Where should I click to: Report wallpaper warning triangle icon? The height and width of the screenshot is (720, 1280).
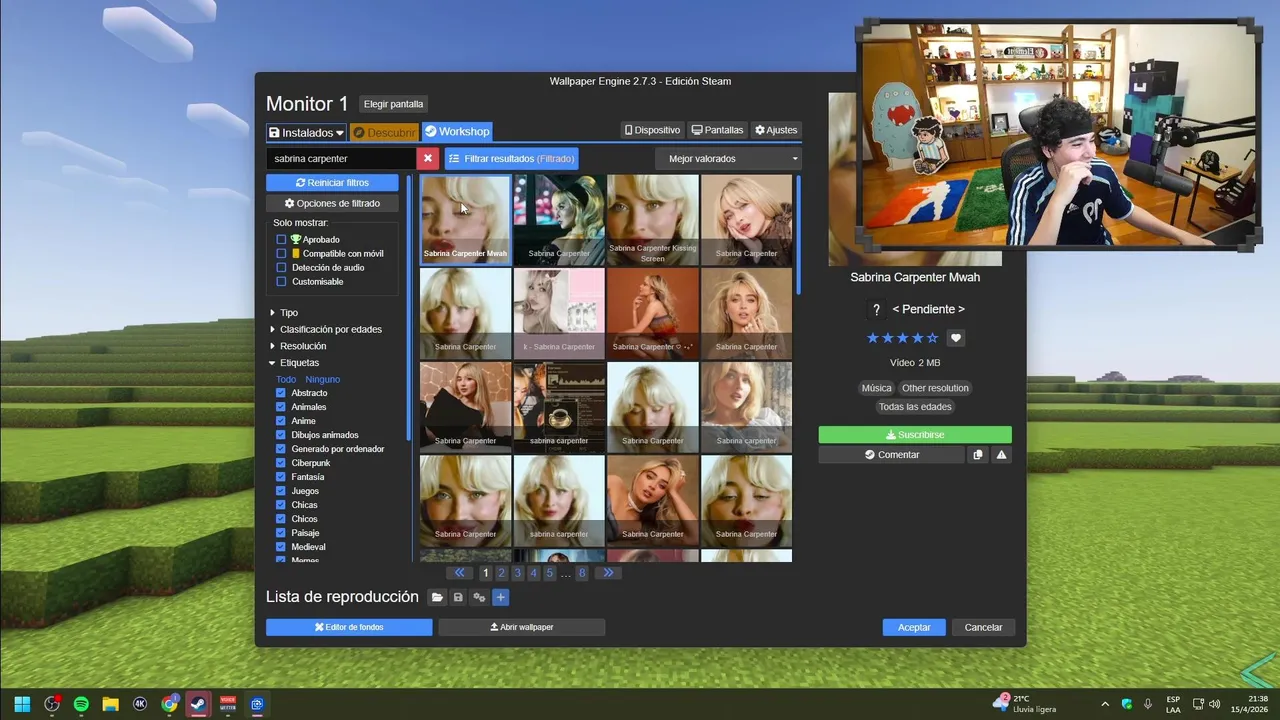[x=1001, y=455]
